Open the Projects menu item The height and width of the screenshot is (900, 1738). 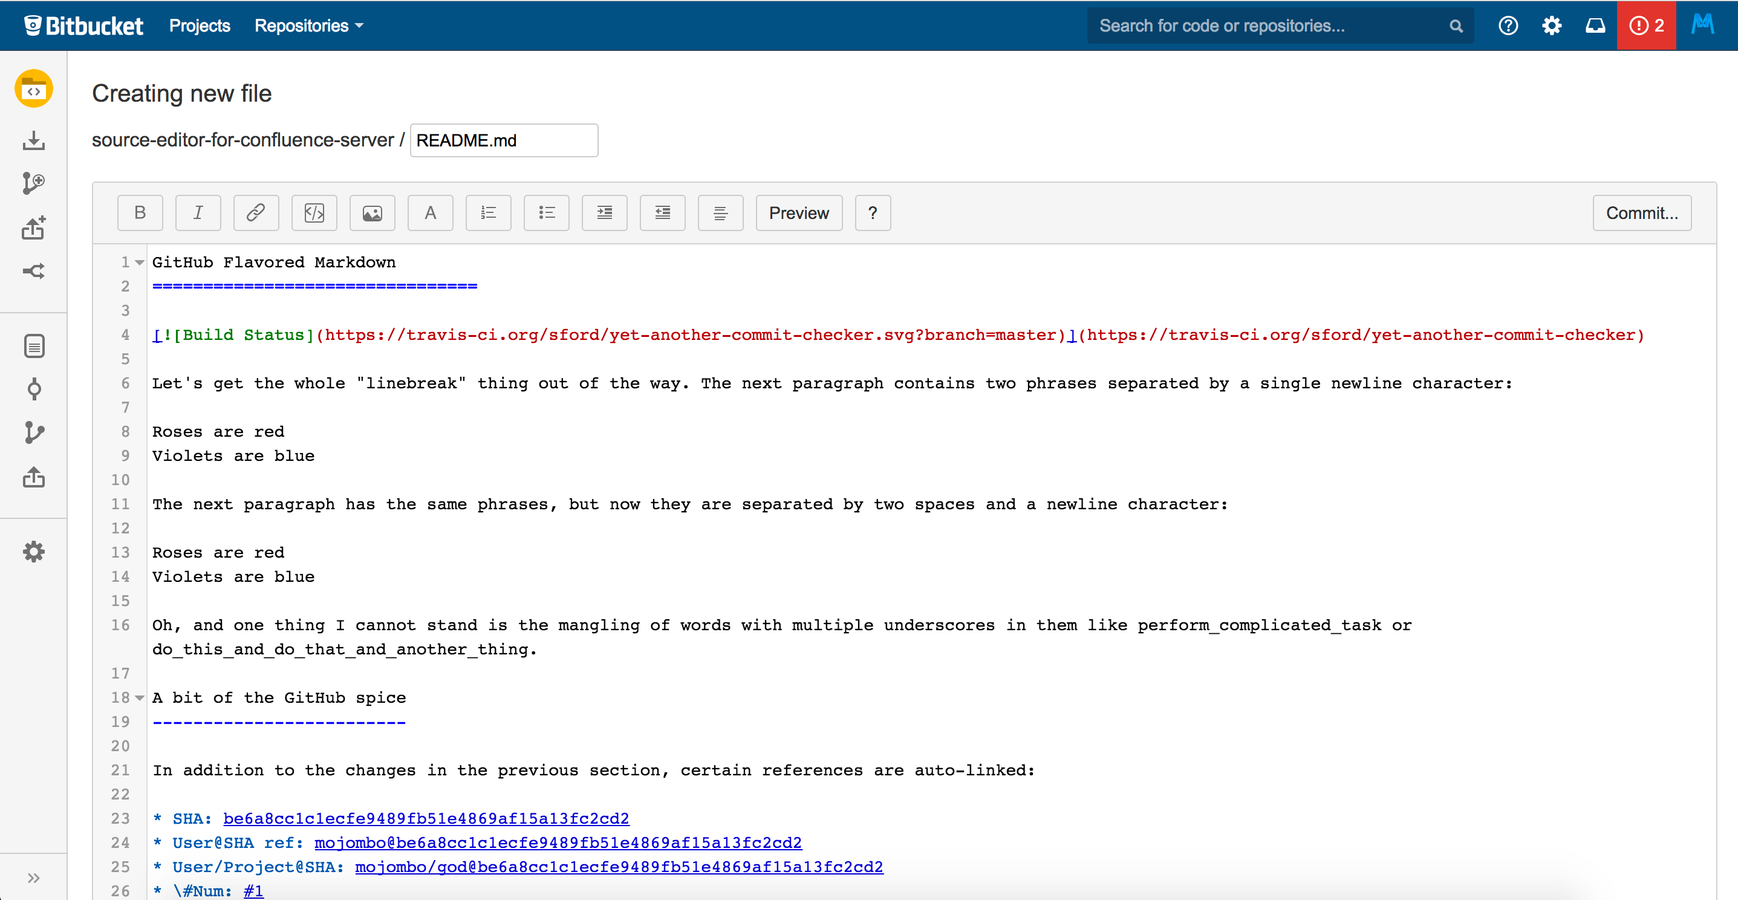200,26
